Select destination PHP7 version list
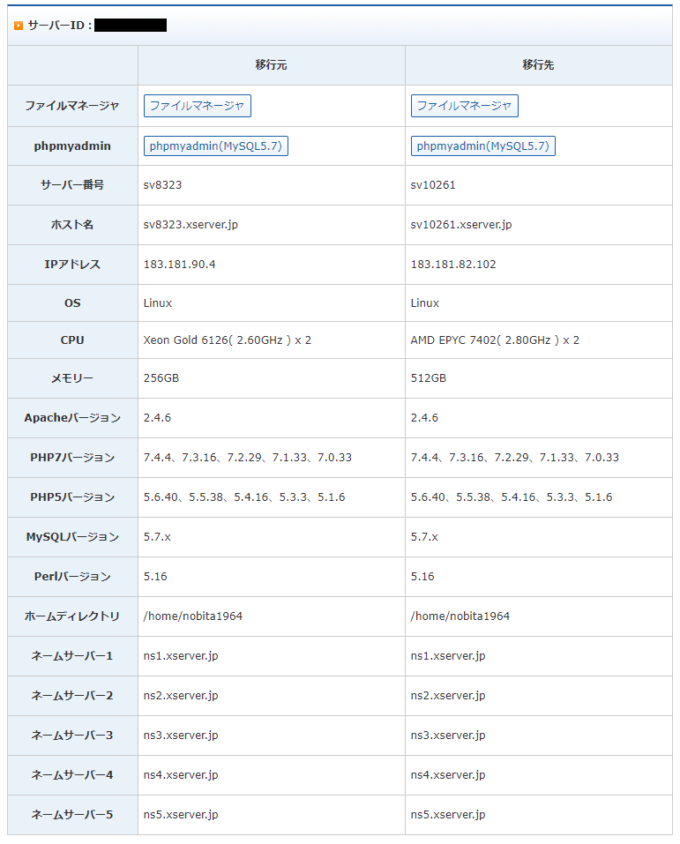 pos(515,458)
